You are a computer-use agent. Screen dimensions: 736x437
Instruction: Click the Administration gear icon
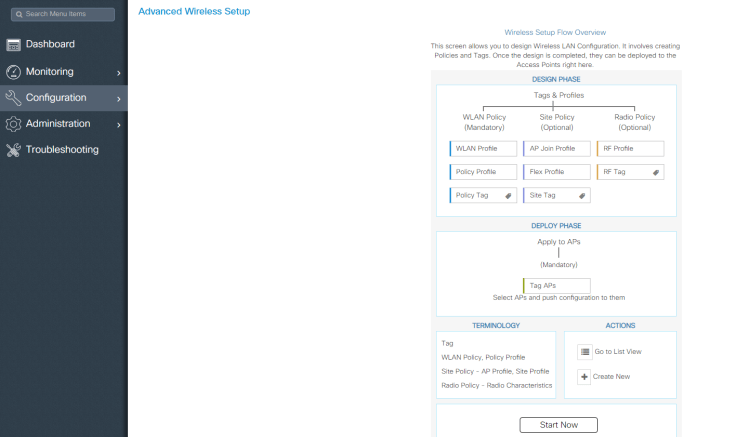(14, 124)
